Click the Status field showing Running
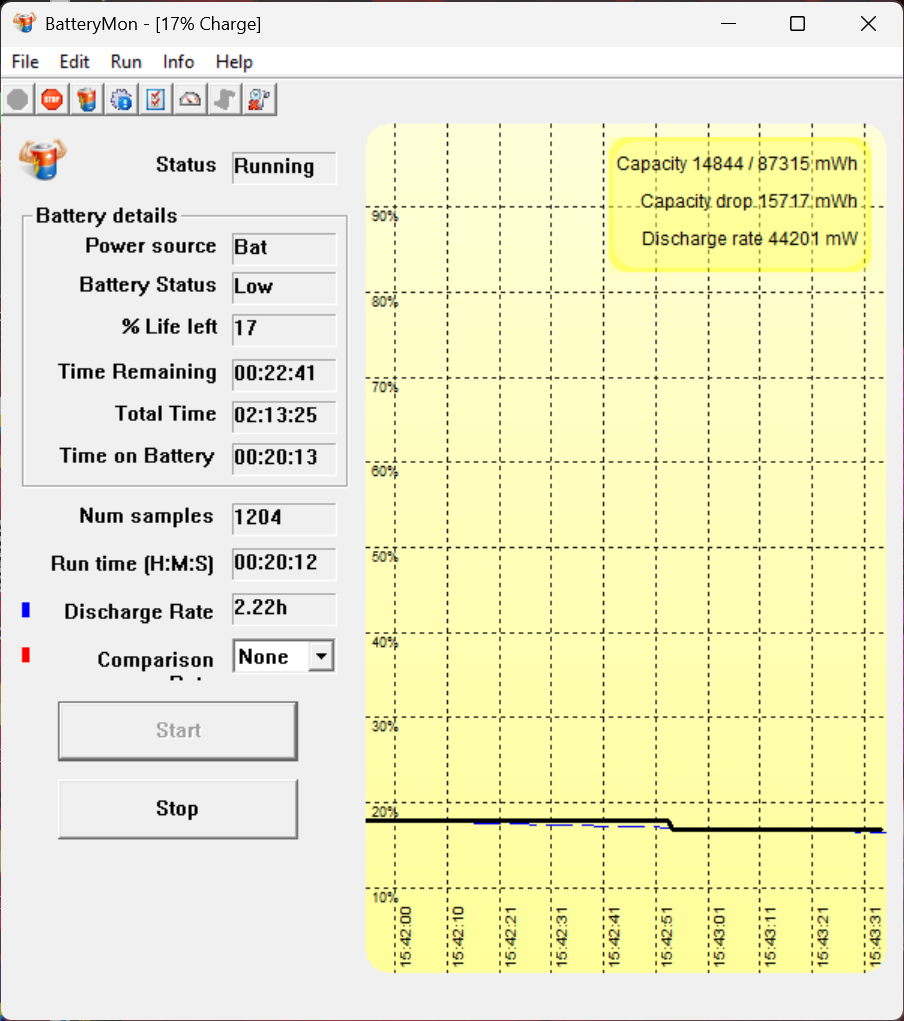The width and height of the screenshot is (904, 1021). (284, 167)
